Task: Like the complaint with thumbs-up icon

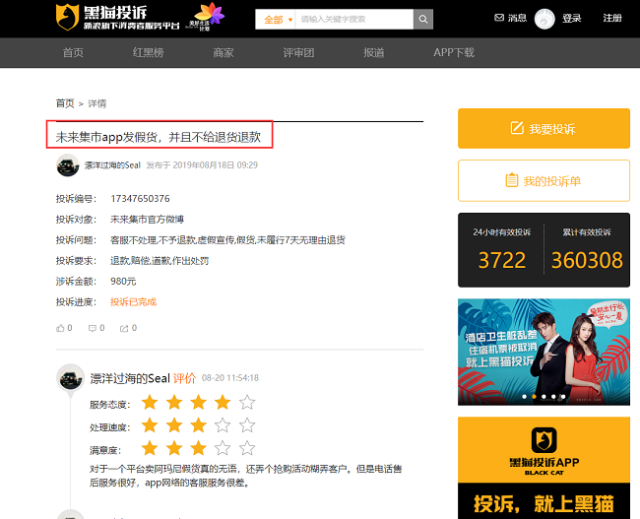Action: click(x=62, y=327)
